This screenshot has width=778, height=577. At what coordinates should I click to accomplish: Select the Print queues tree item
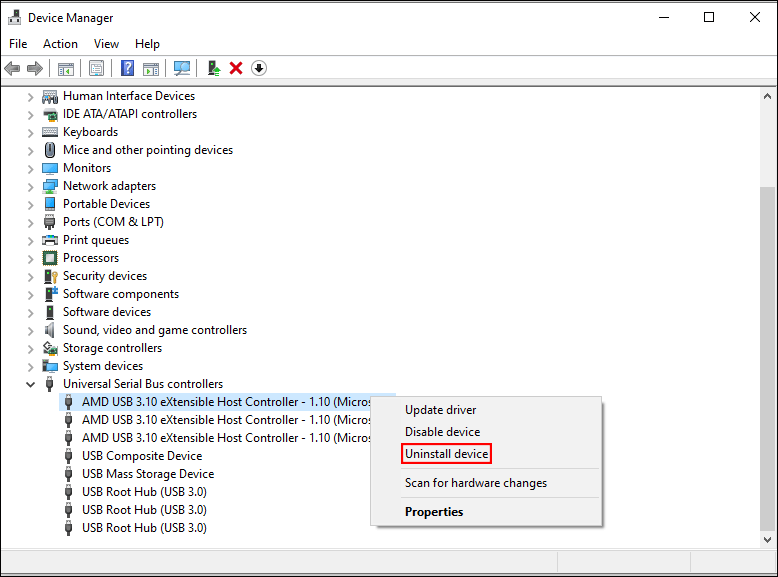click(x=96, y=240)
